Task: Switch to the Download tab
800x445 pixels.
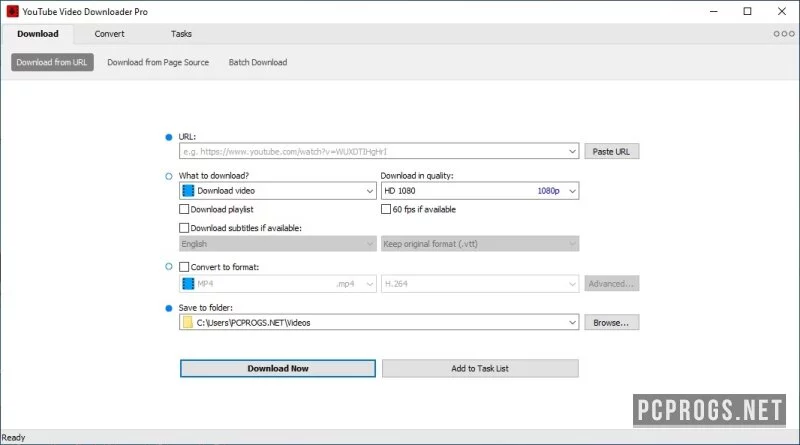Action: tap(38, 34)
